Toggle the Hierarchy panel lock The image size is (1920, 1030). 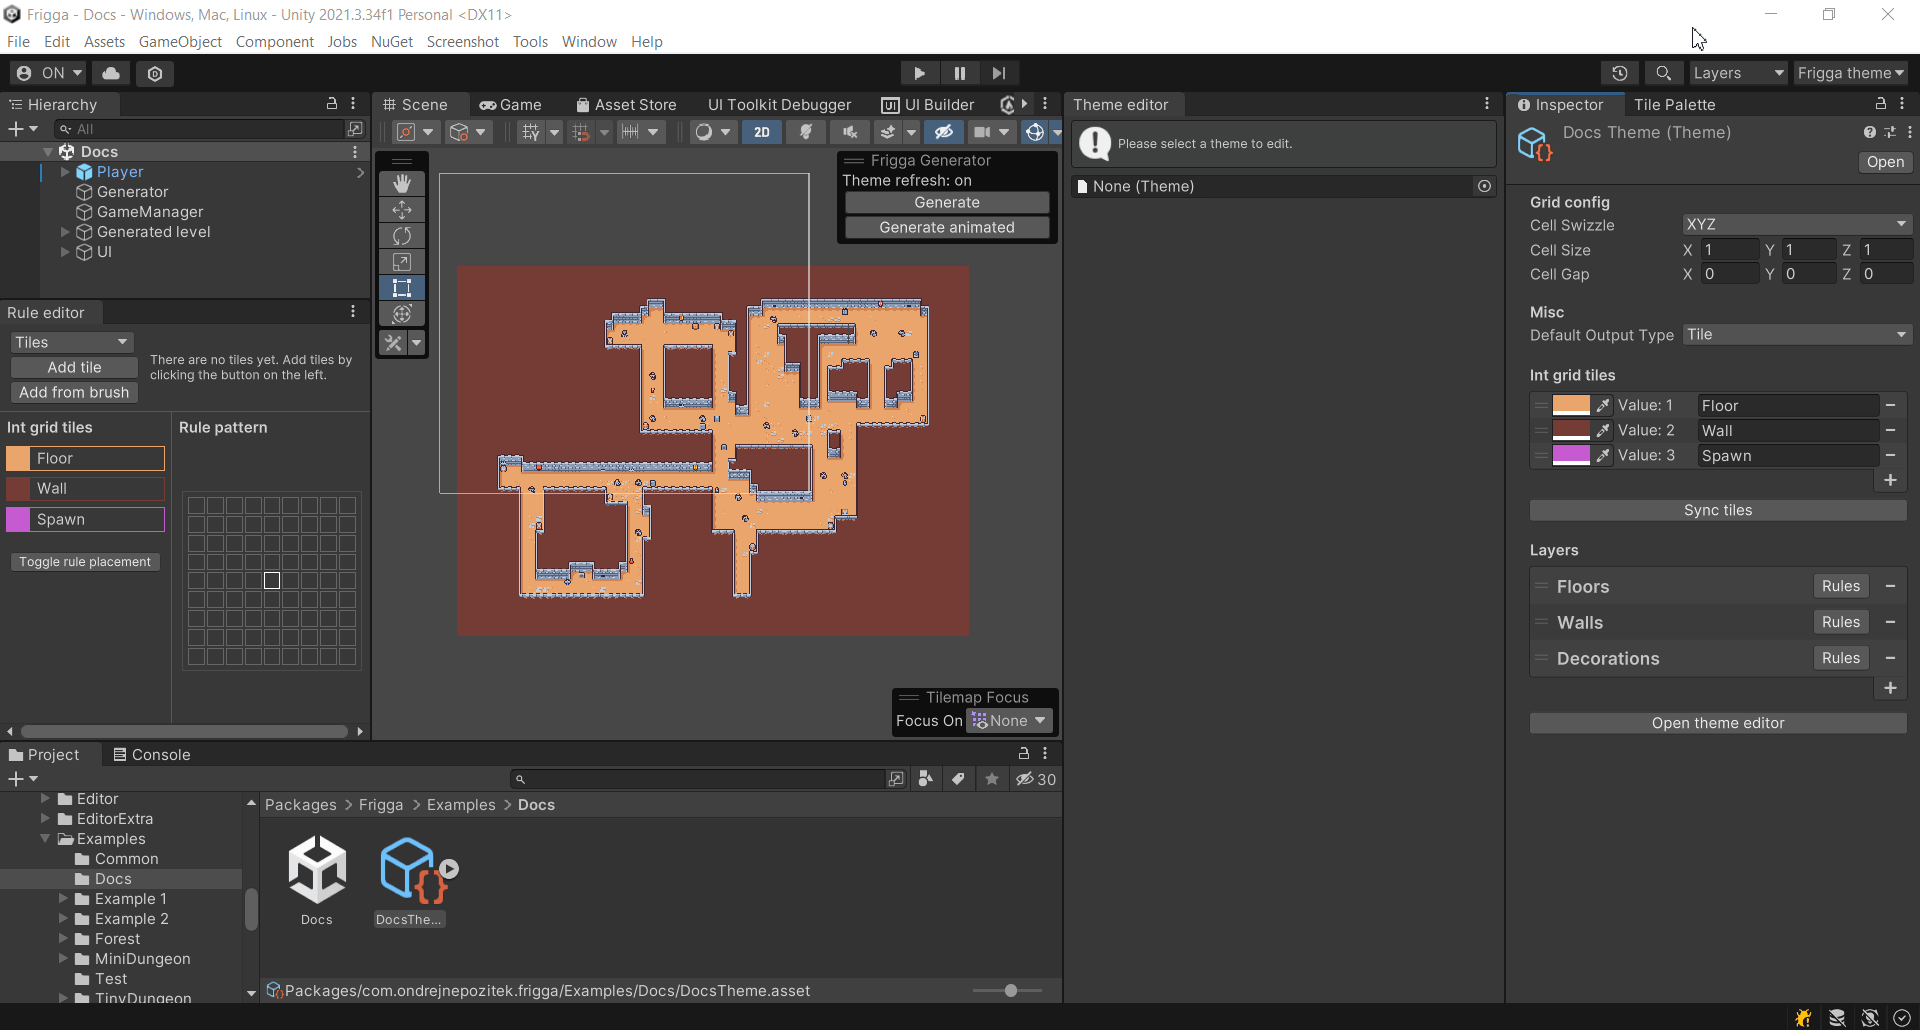[332, 104]
